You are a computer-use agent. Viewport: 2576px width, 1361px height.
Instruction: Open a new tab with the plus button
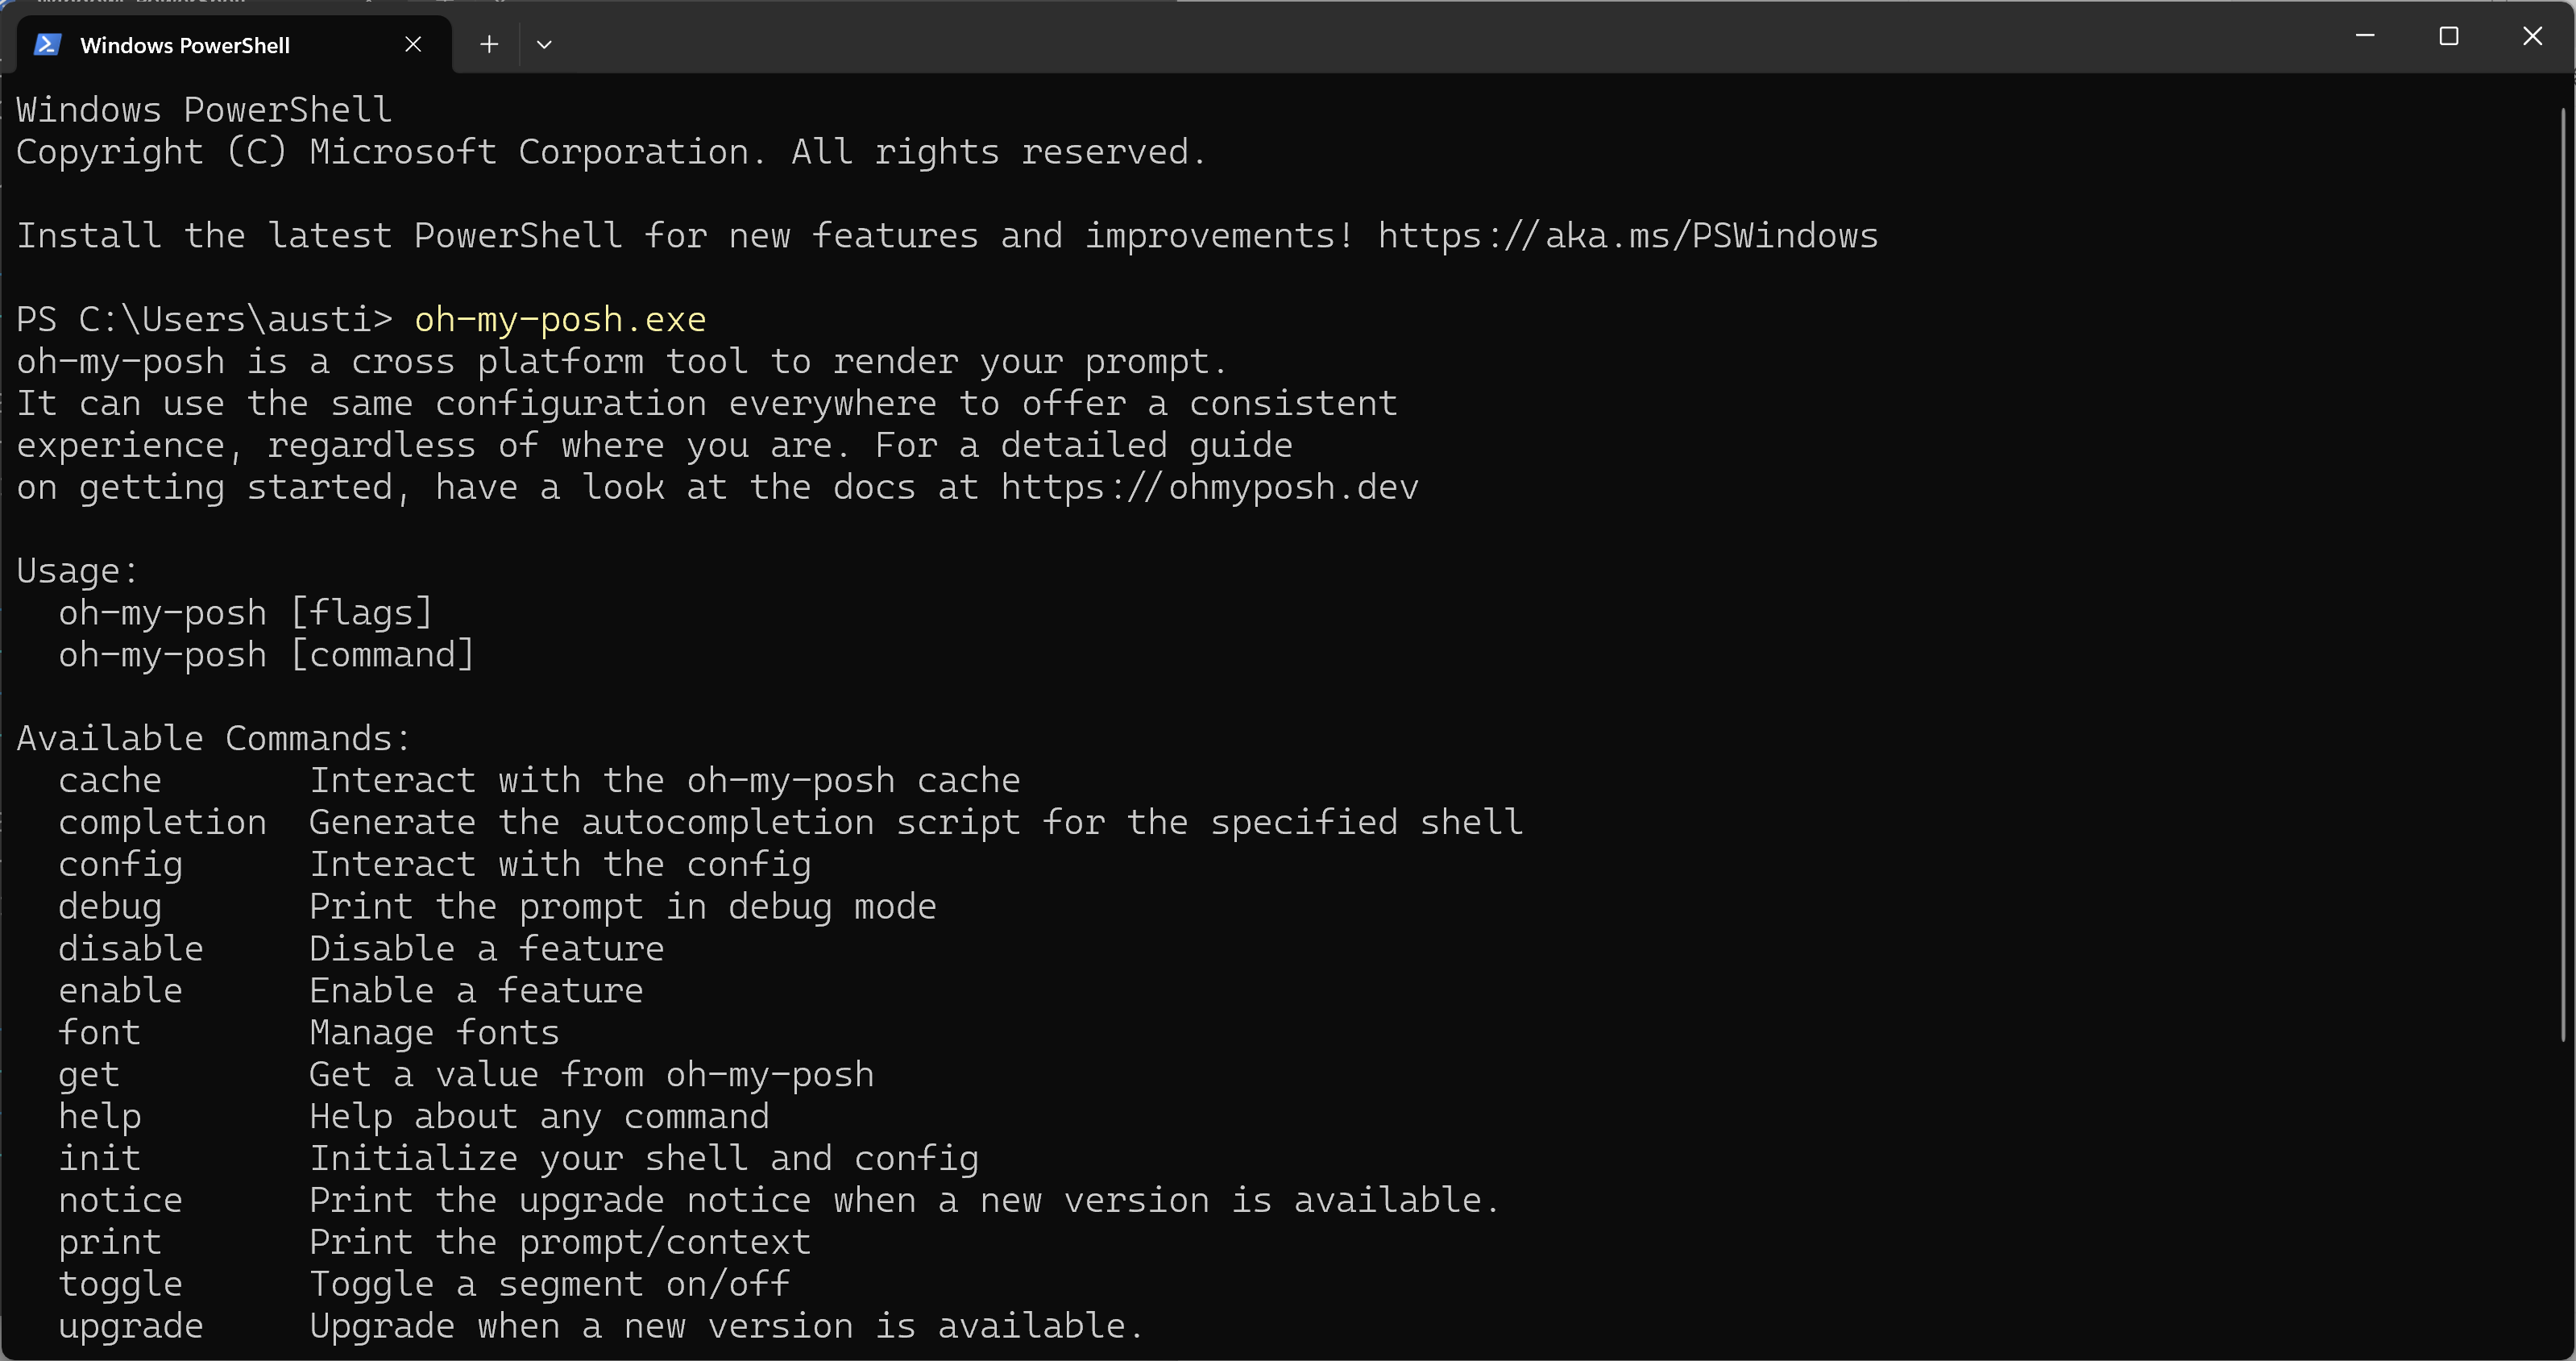489,45
